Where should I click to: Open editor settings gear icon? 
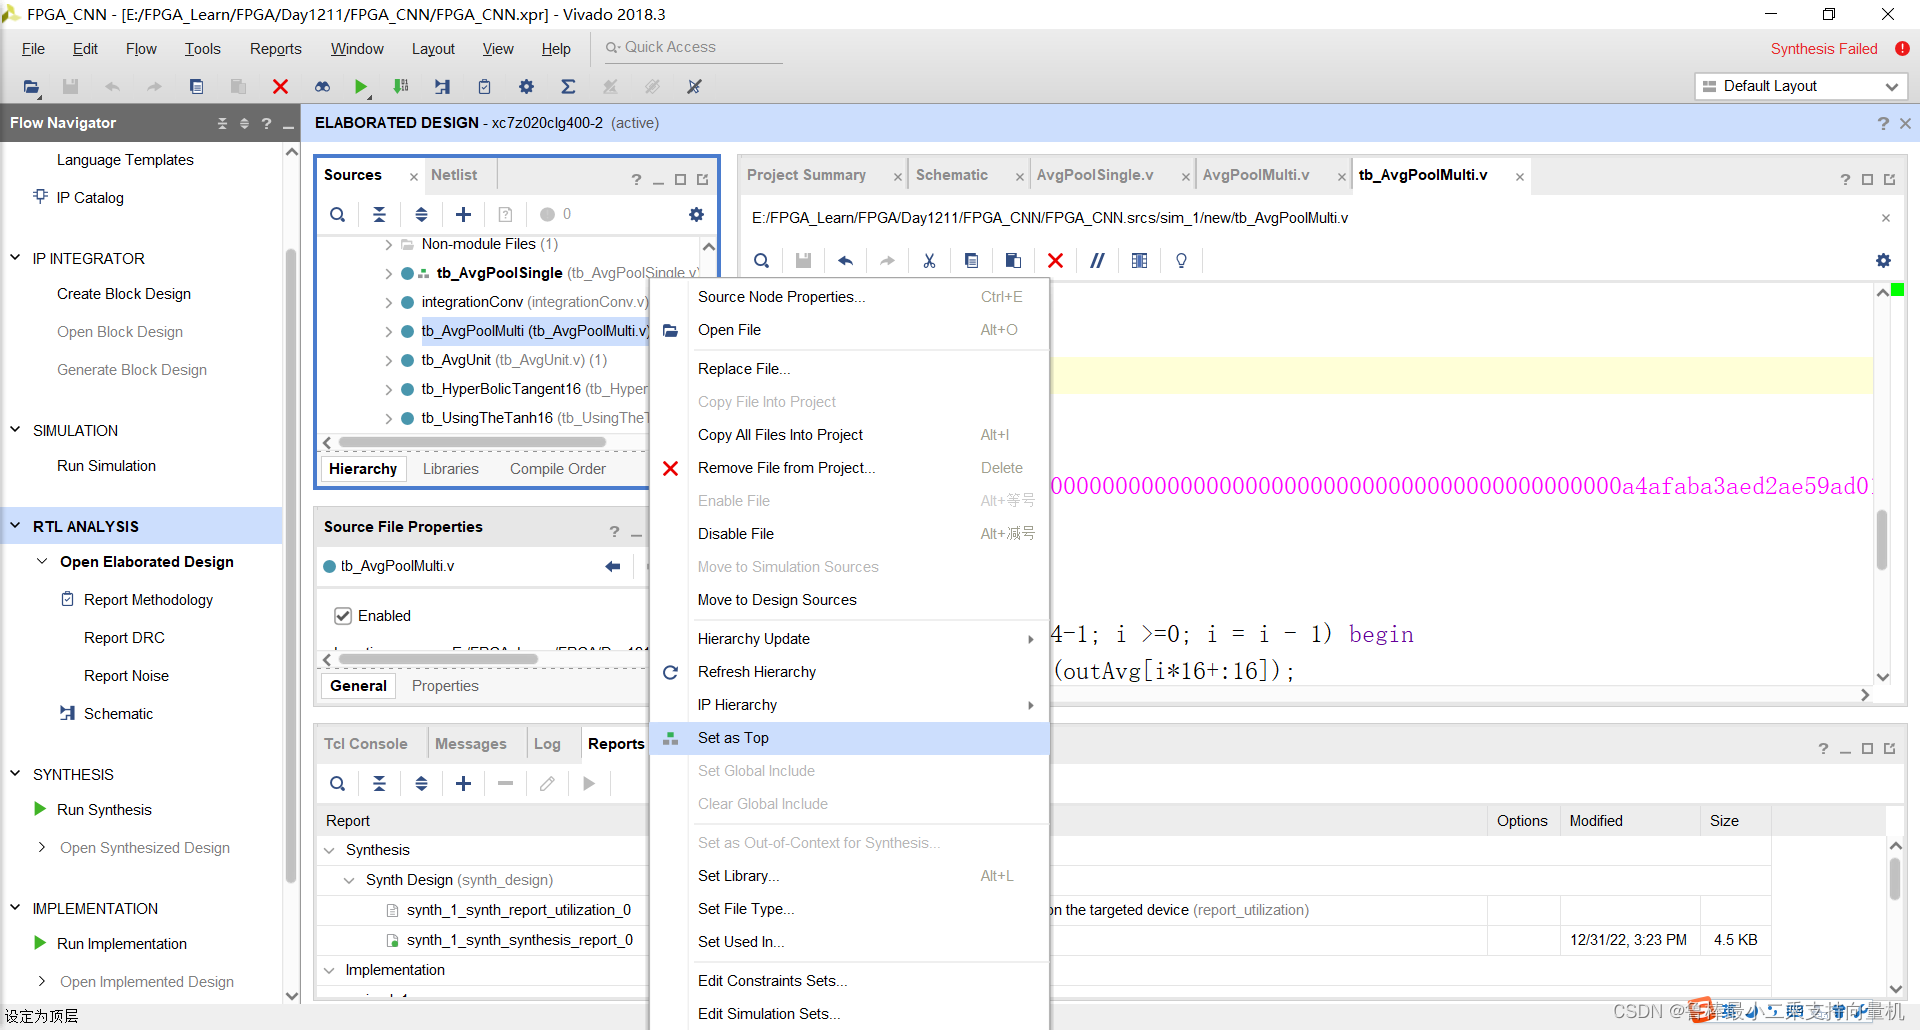[x=1883, y=260]
